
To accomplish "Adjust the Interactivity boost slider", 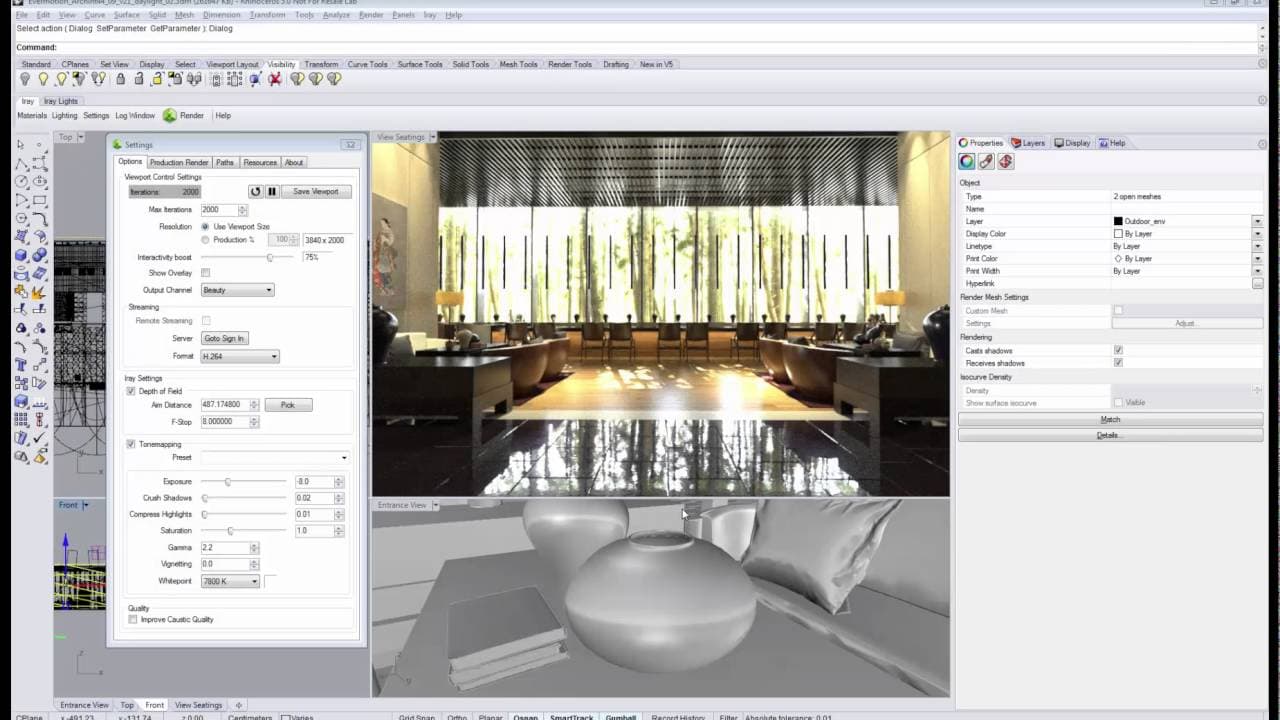I will [270, 258].
